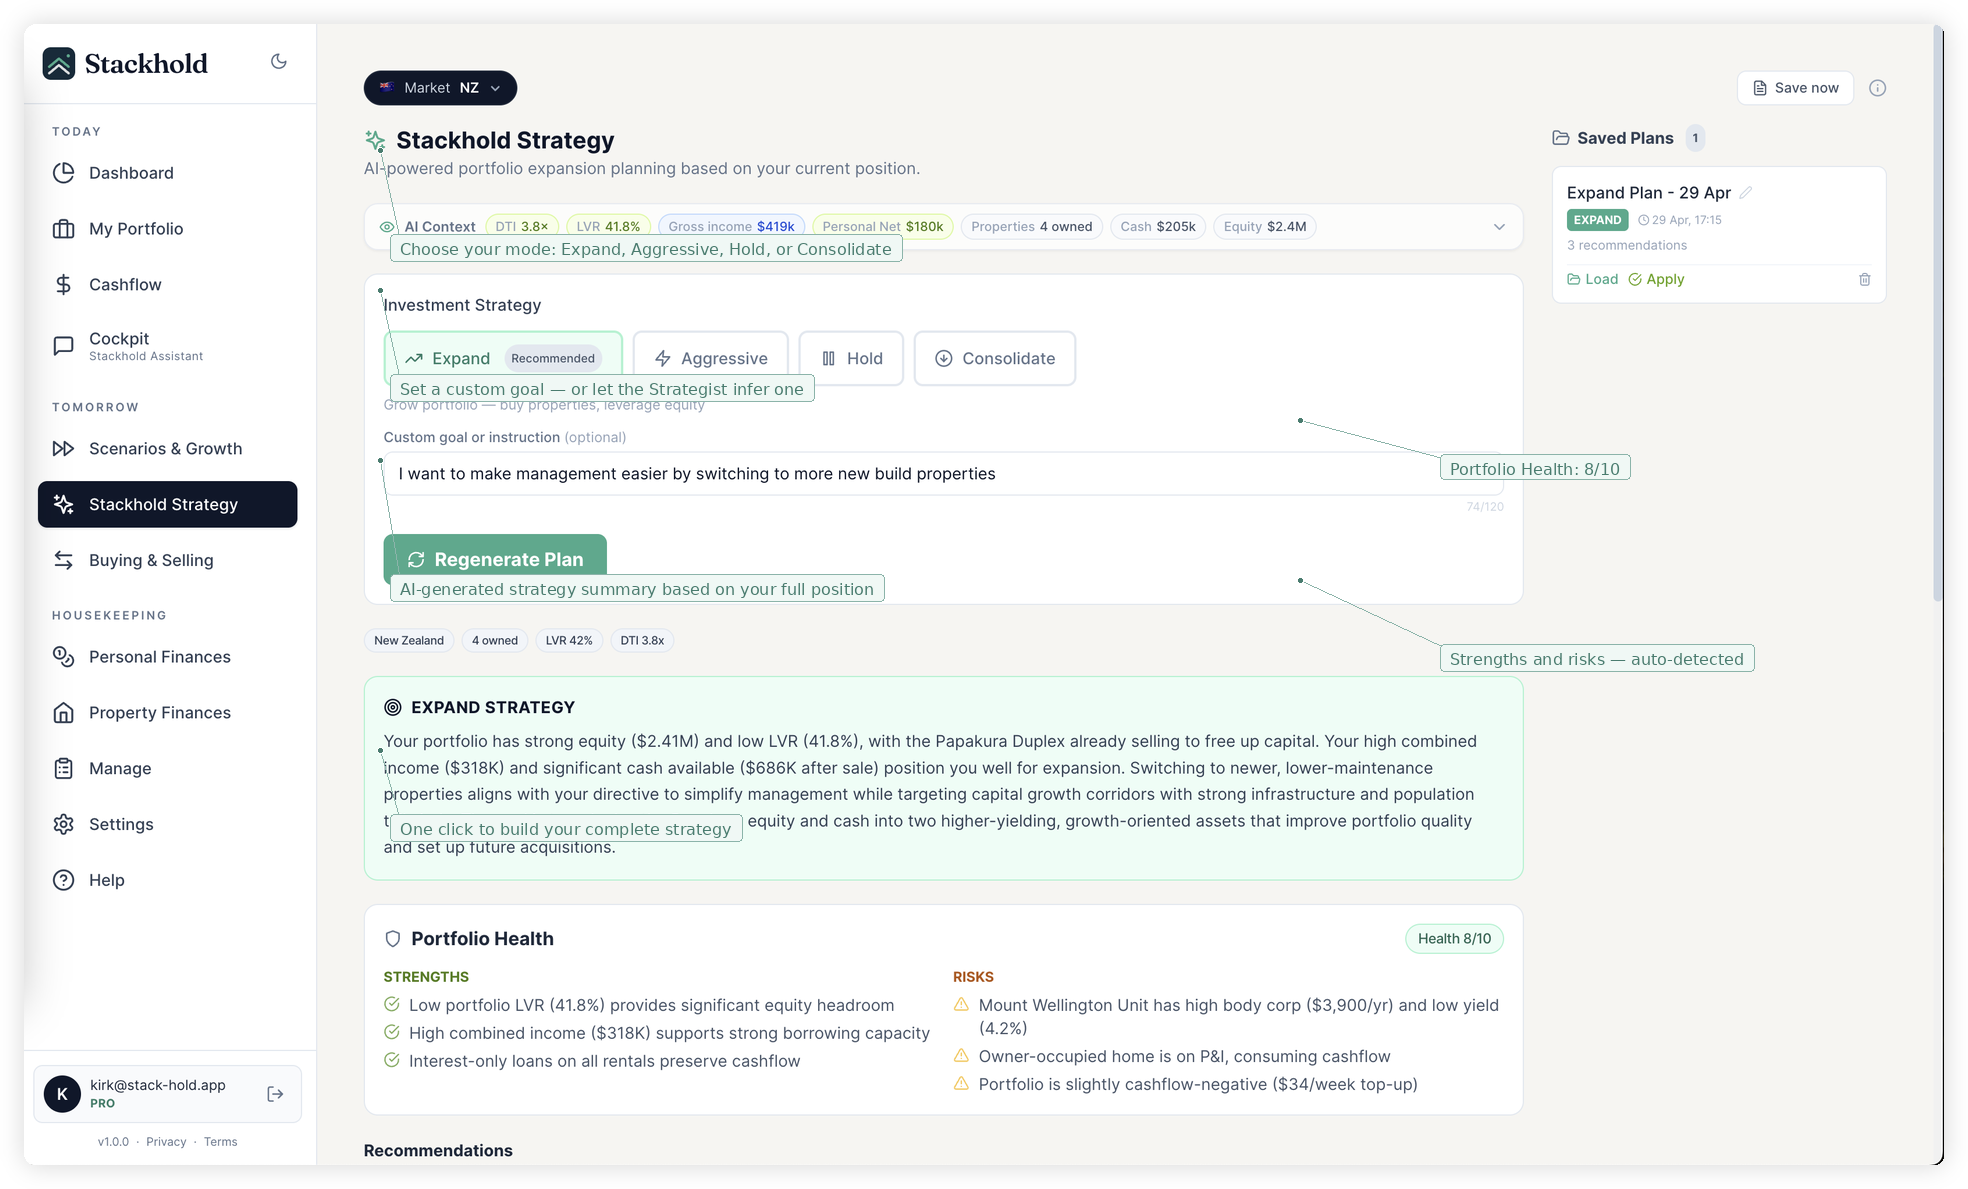Select the Expand strategy mode

503,359
